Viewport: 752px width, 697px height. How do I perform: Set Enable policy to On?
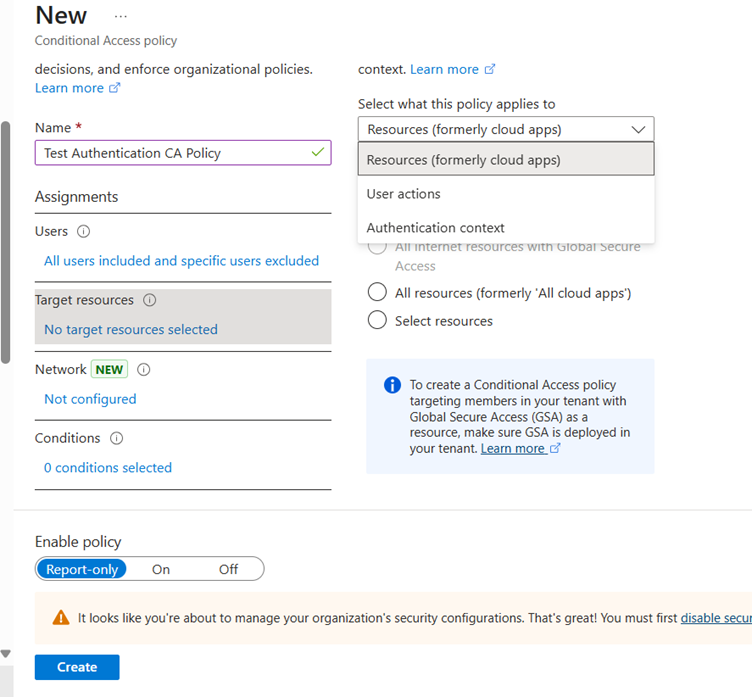click(x=161, y=569)
